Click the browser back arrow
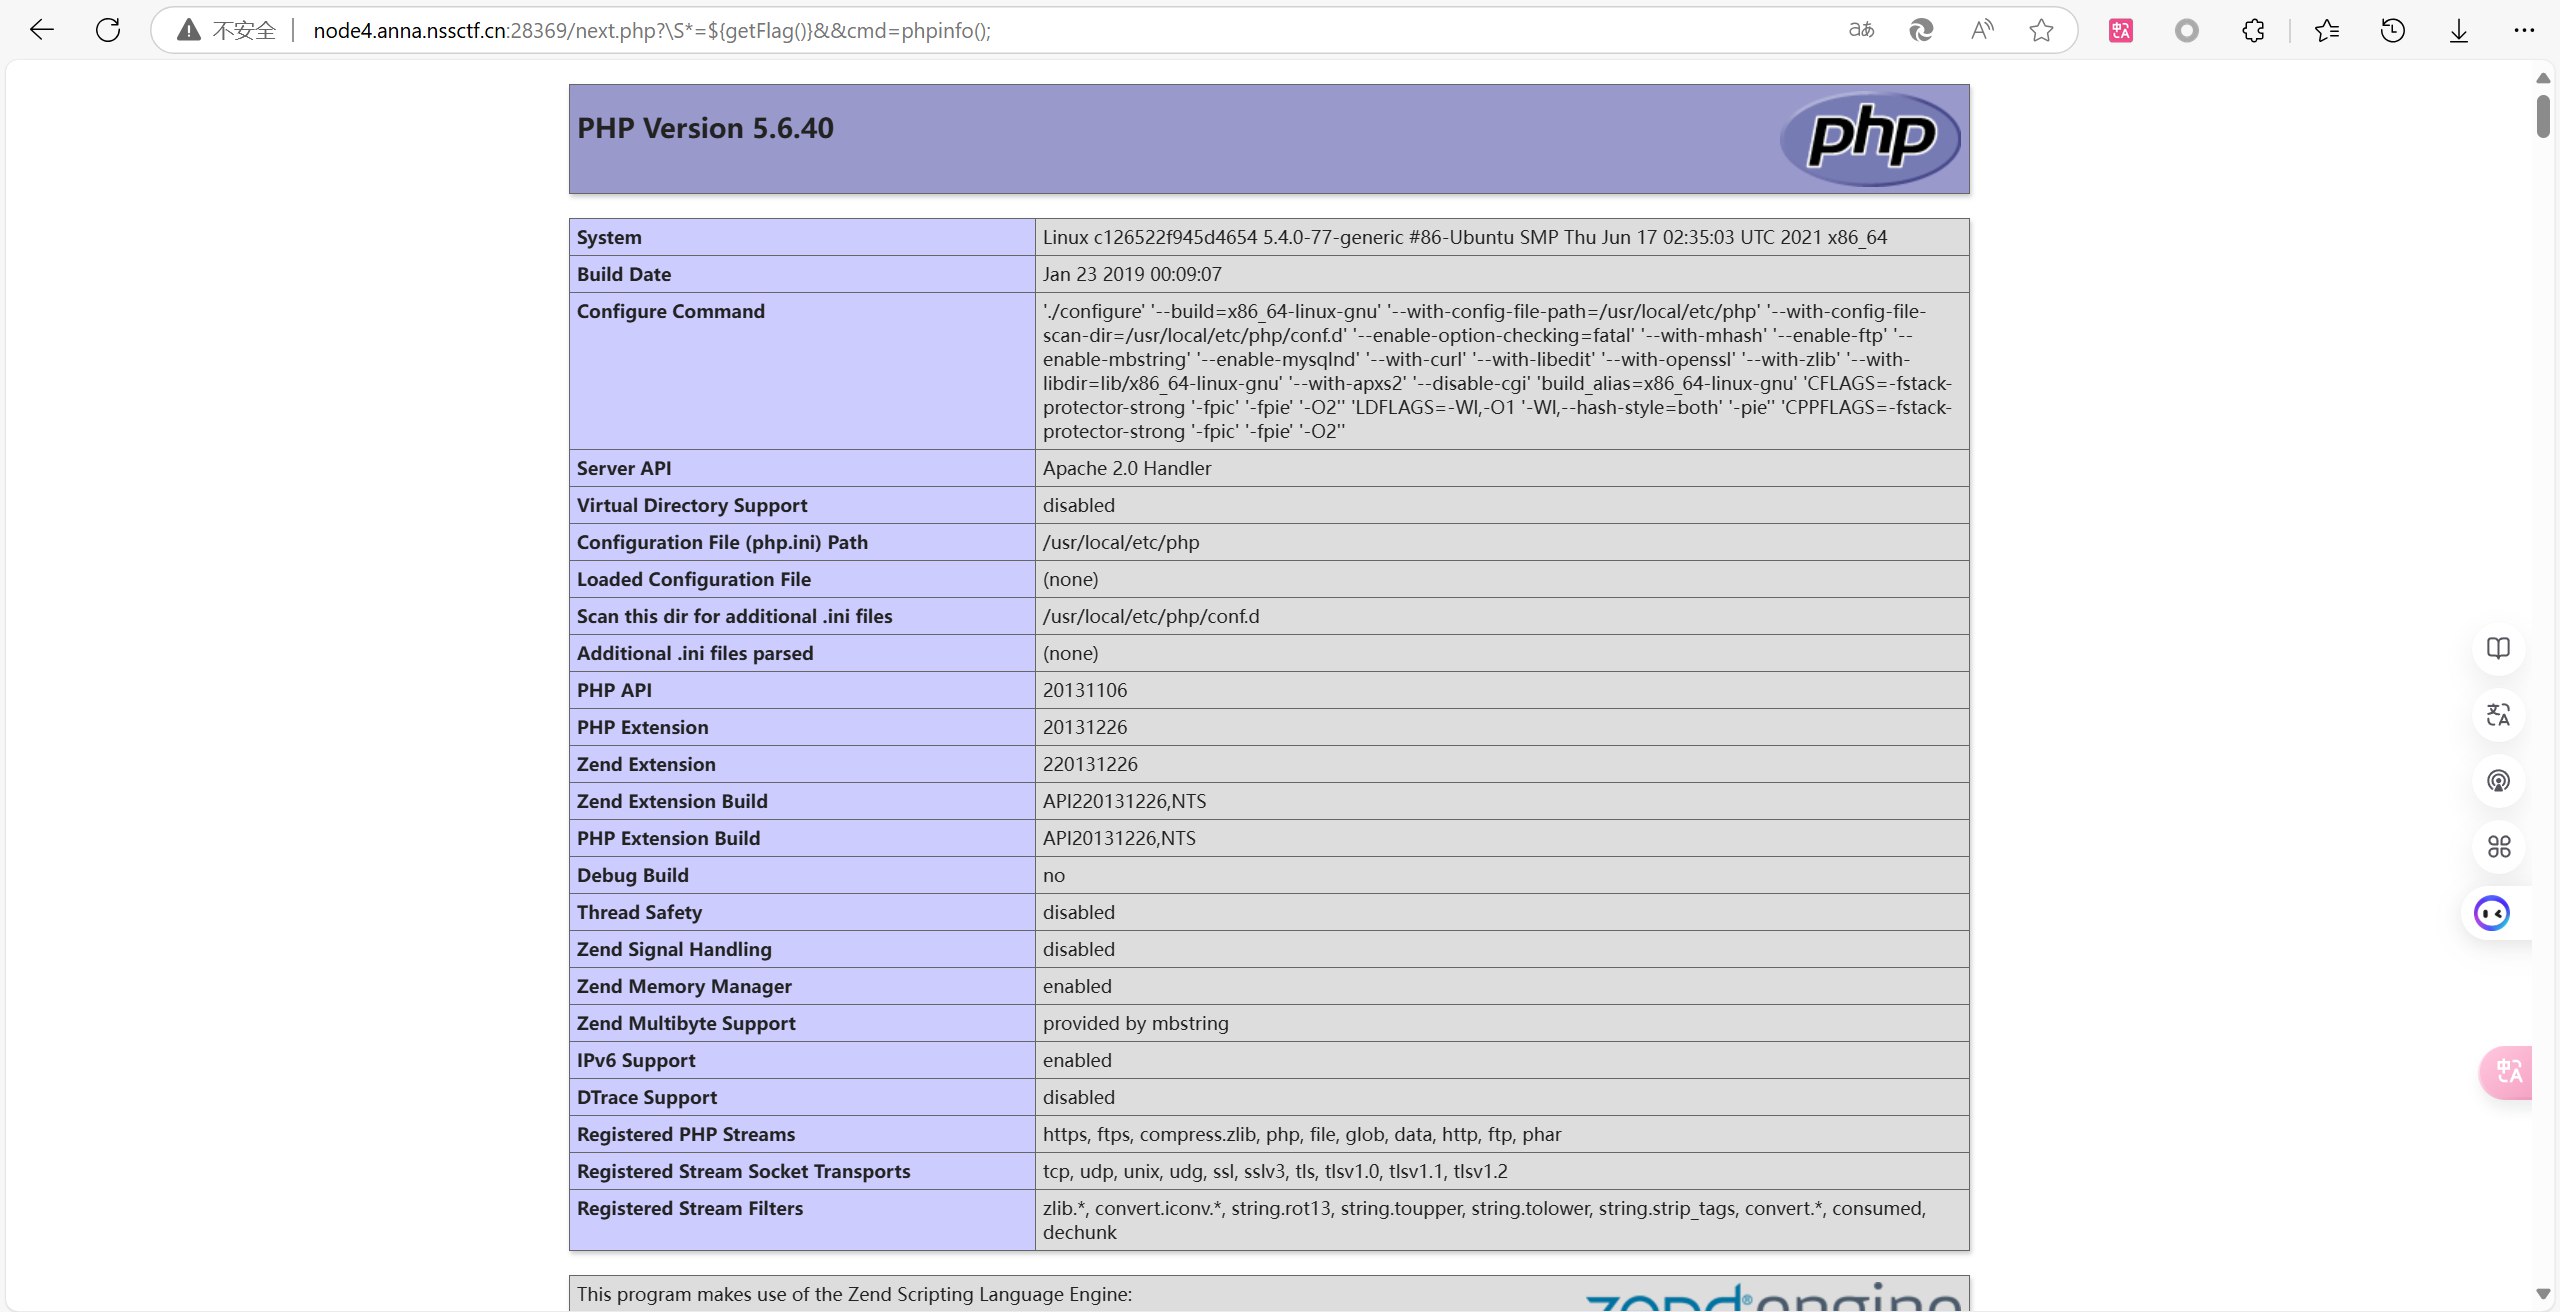This screenshot has height=1312, width=2560. (x=42, y=30)
